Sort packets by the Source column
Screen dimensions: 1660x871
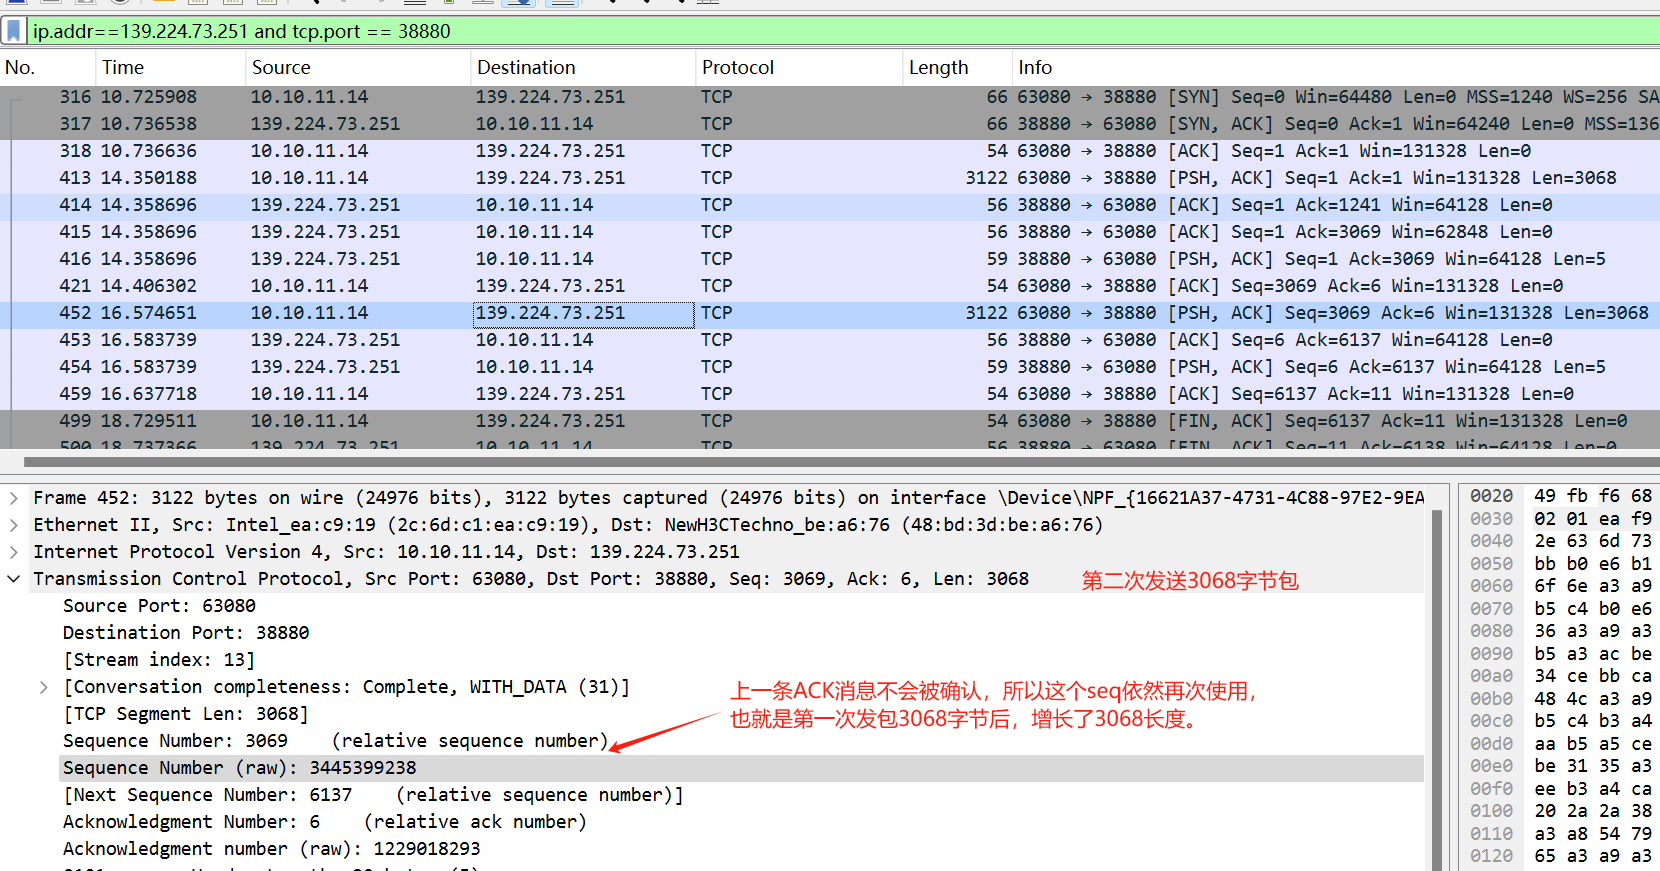(358, 67)
